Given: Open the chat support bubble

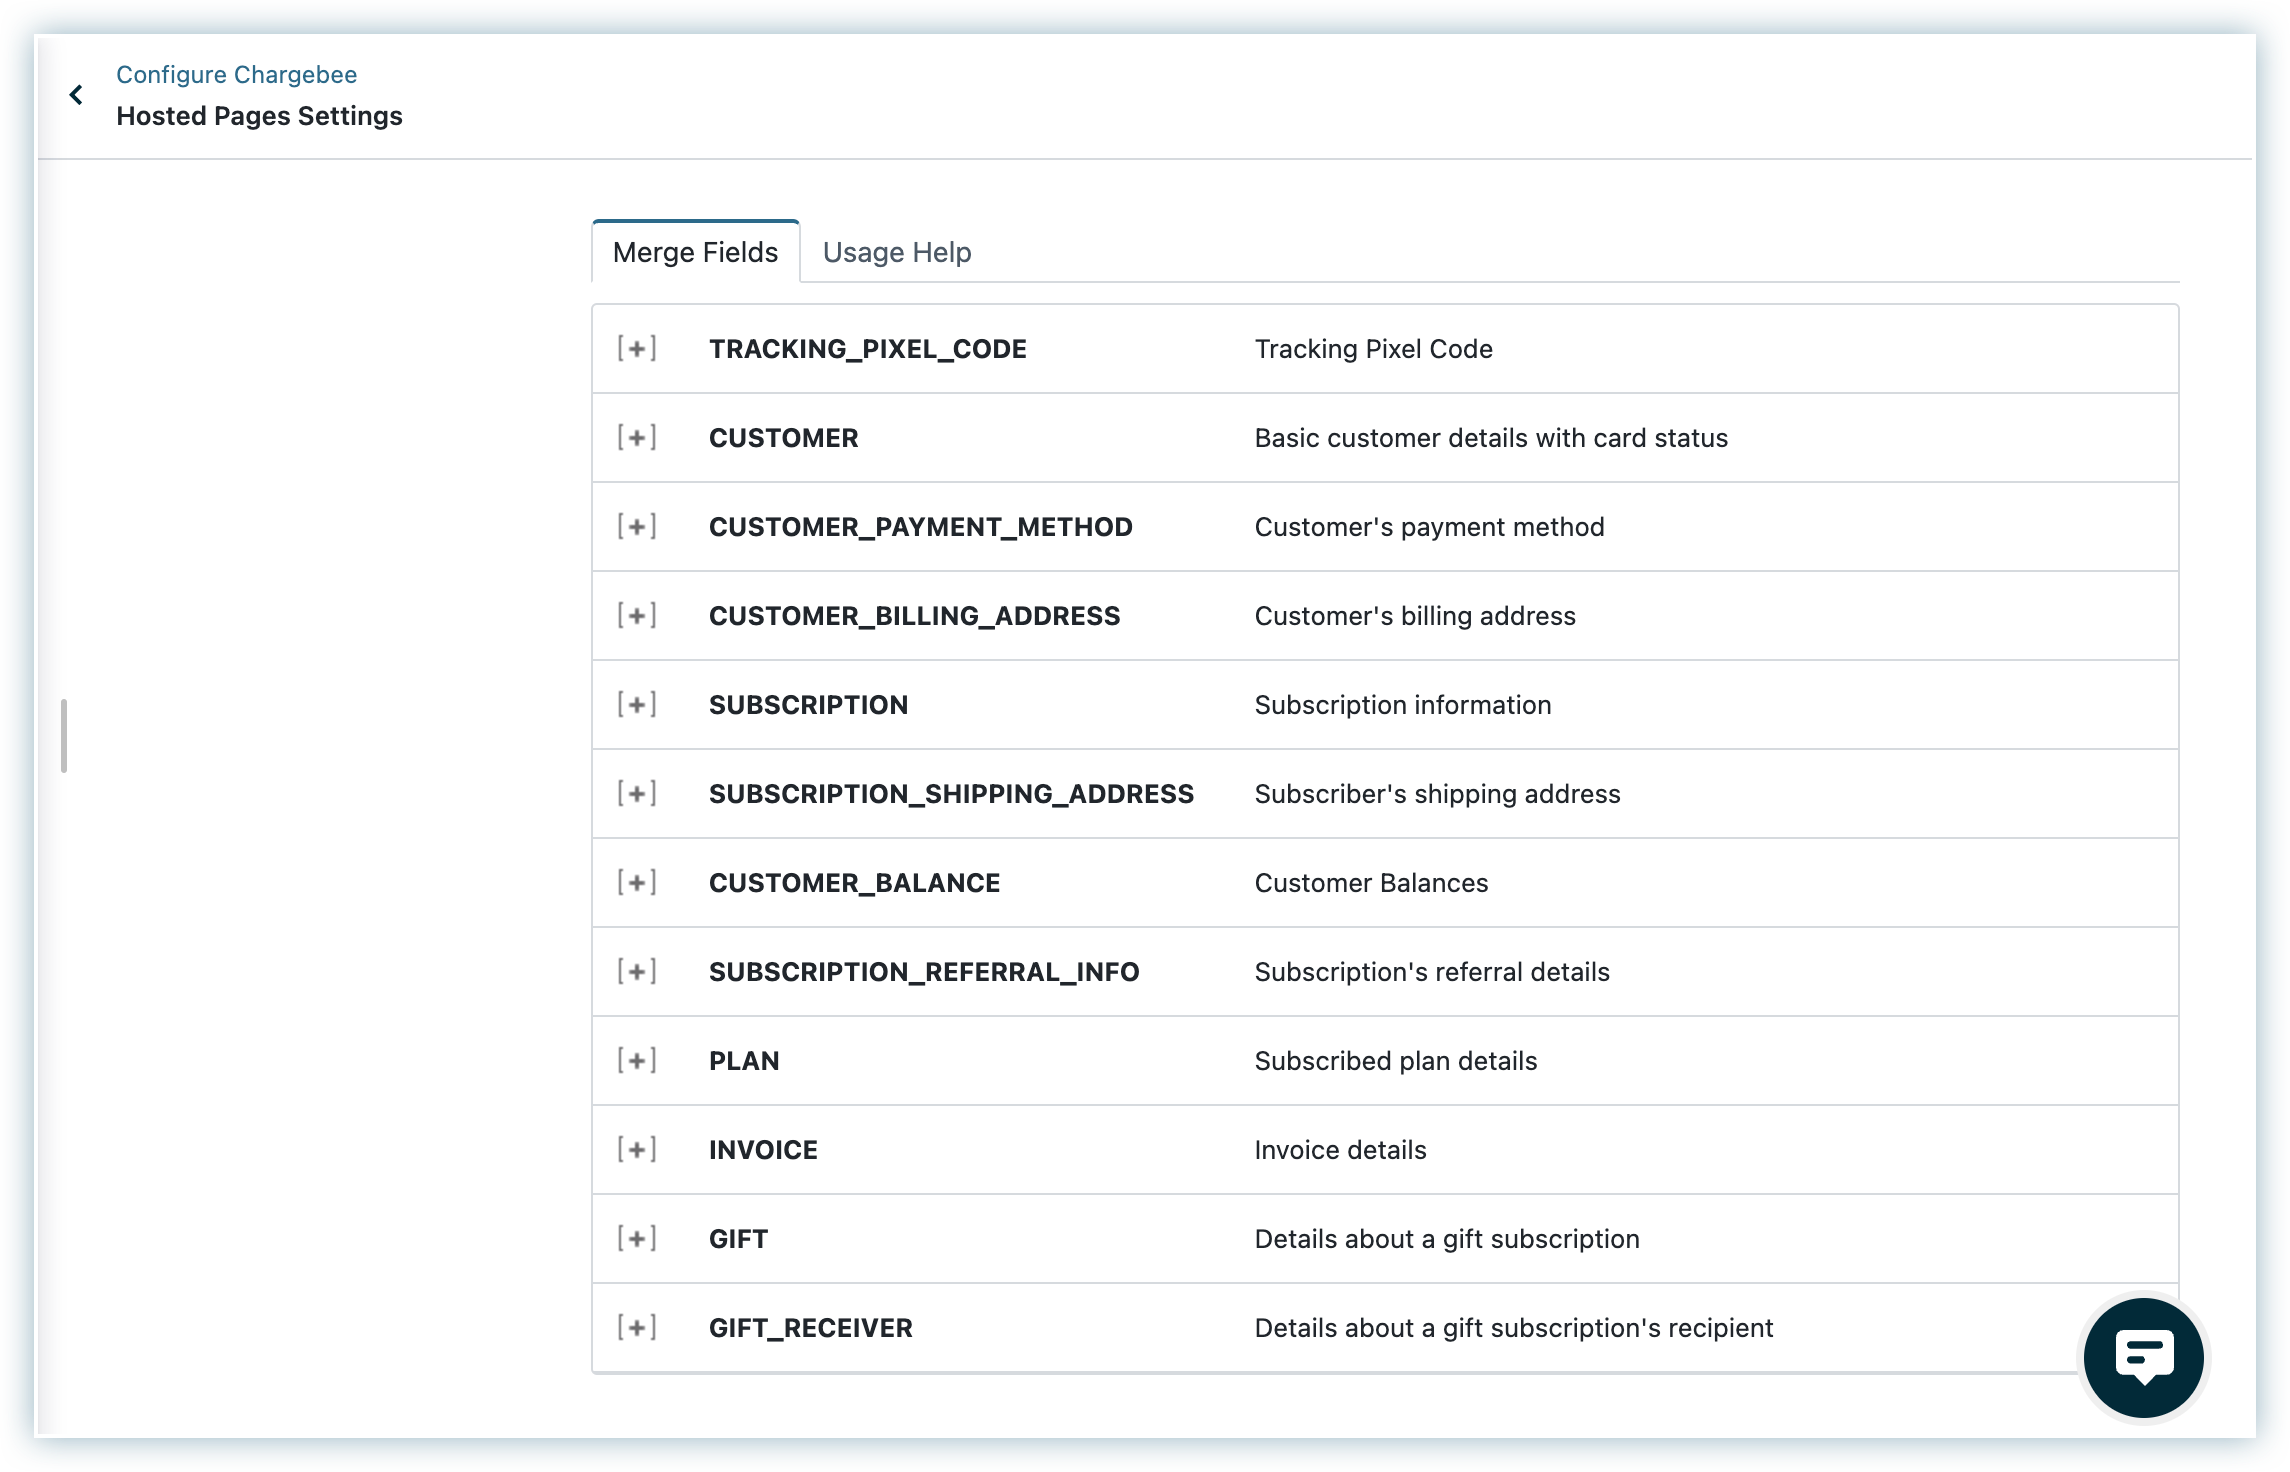Looking at the screenshot, I should (2143, 1357).
